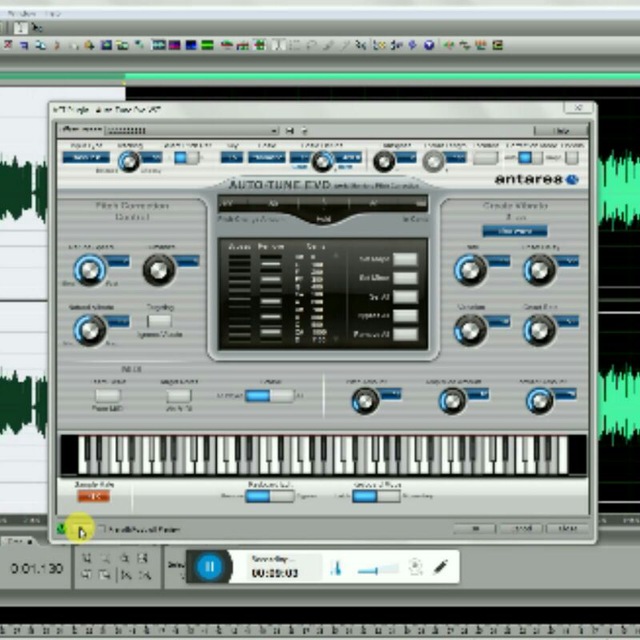Viewport: 640px width, 640px height.
Task: Click the green preview play button
Action: pos(63,529)
